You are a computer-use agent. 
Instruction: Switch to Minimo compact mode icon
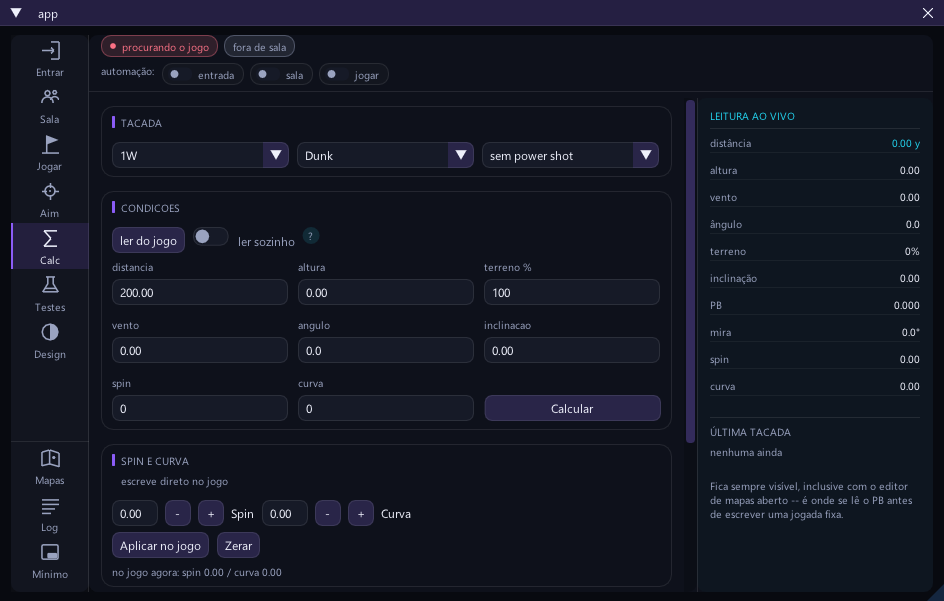[x=50, y=552]
